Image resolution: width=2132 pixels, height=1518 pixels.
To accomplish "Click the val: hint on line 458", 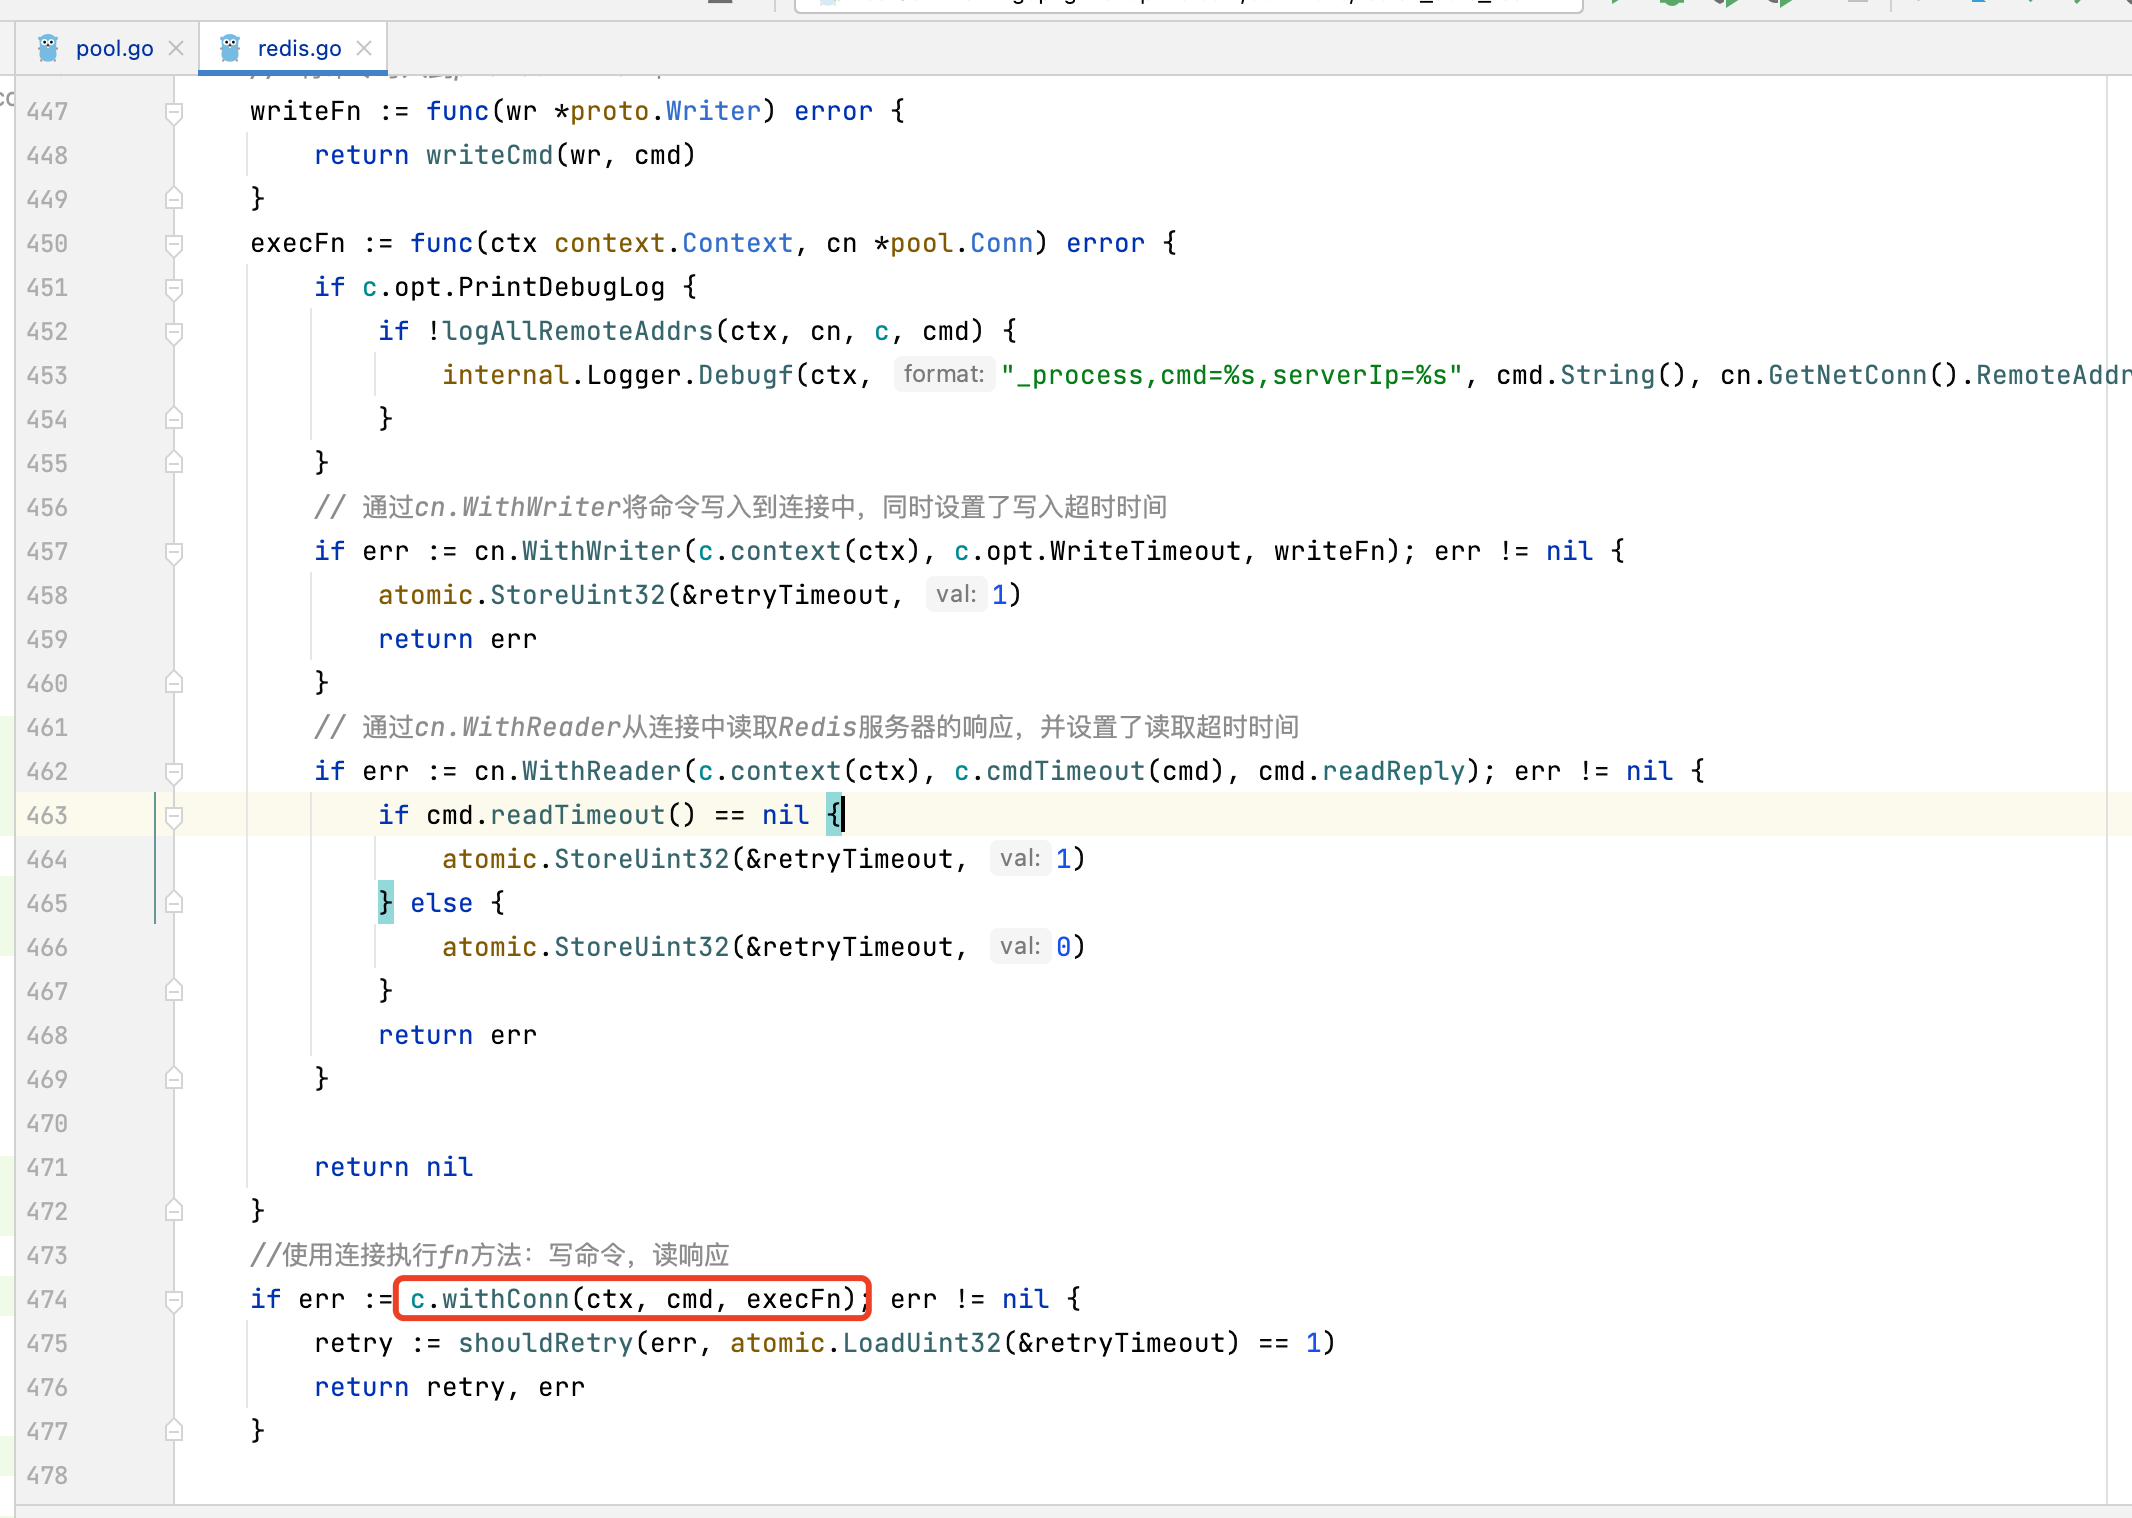I will (x=956, y=594).
